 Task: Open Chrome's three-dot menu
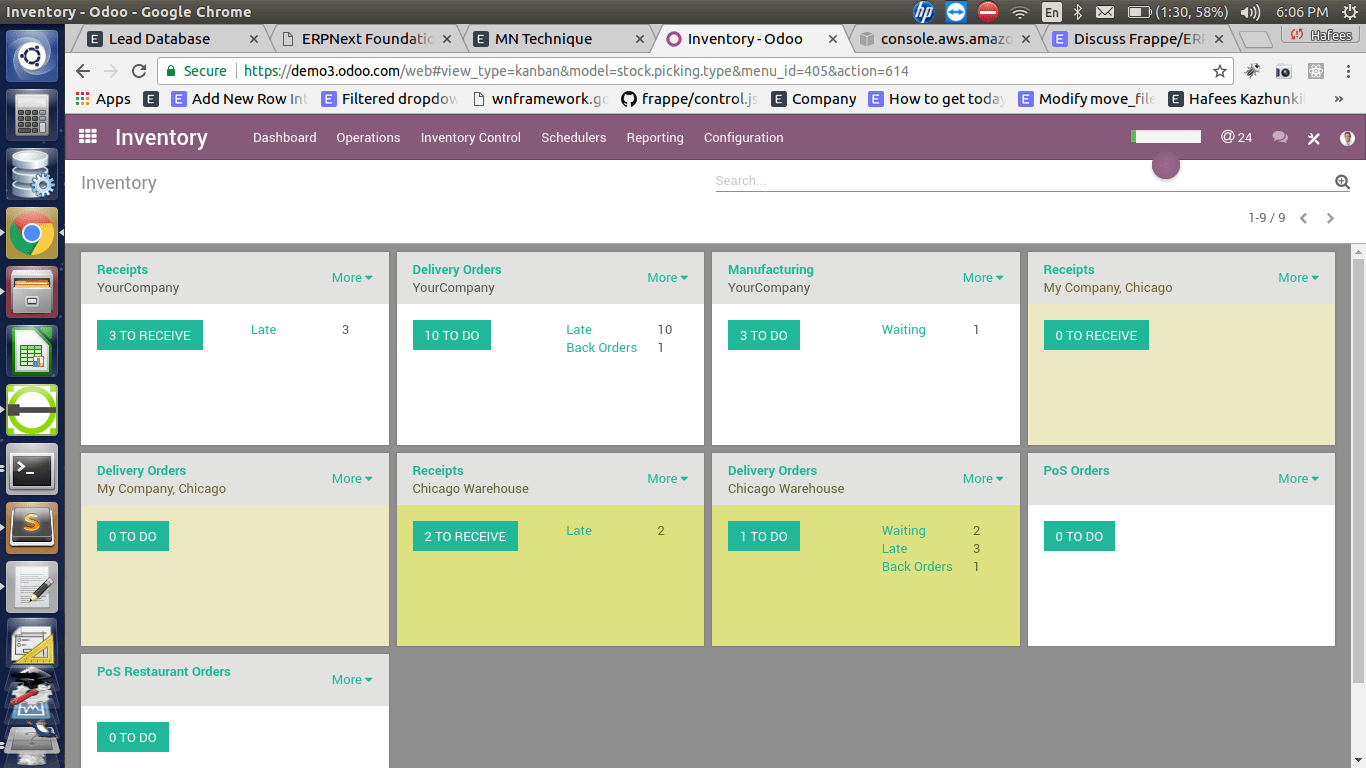(x=1347, y=71)
